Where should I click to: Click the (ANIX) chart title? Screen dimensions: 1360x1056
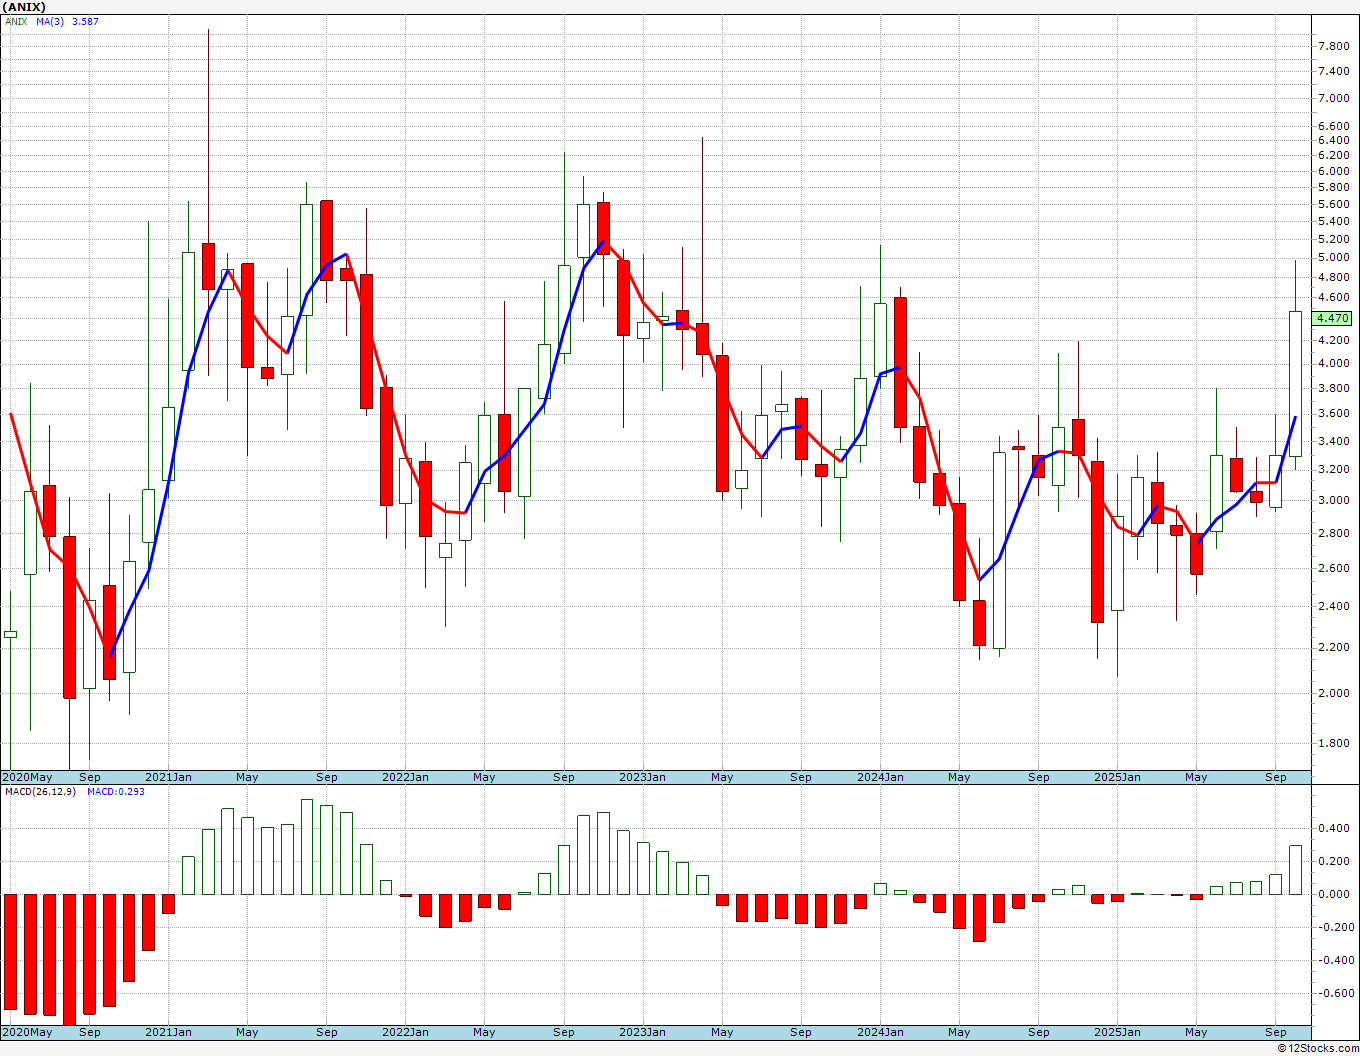pyautogui.click(x=25, y=6)
